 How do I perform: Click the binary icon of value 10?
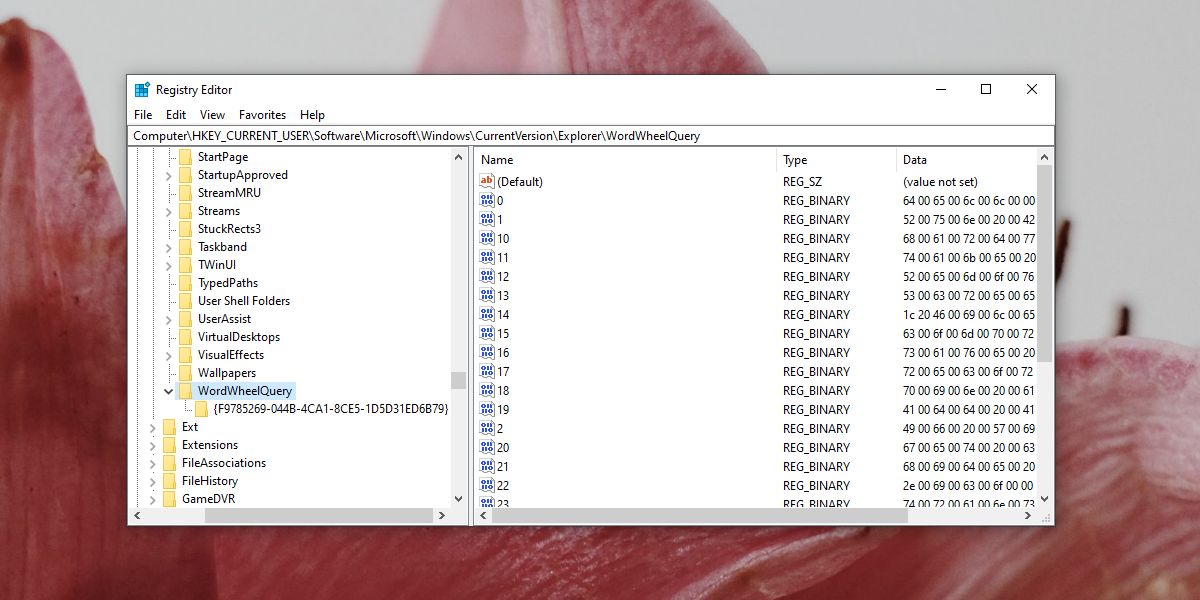pos(487,238)
